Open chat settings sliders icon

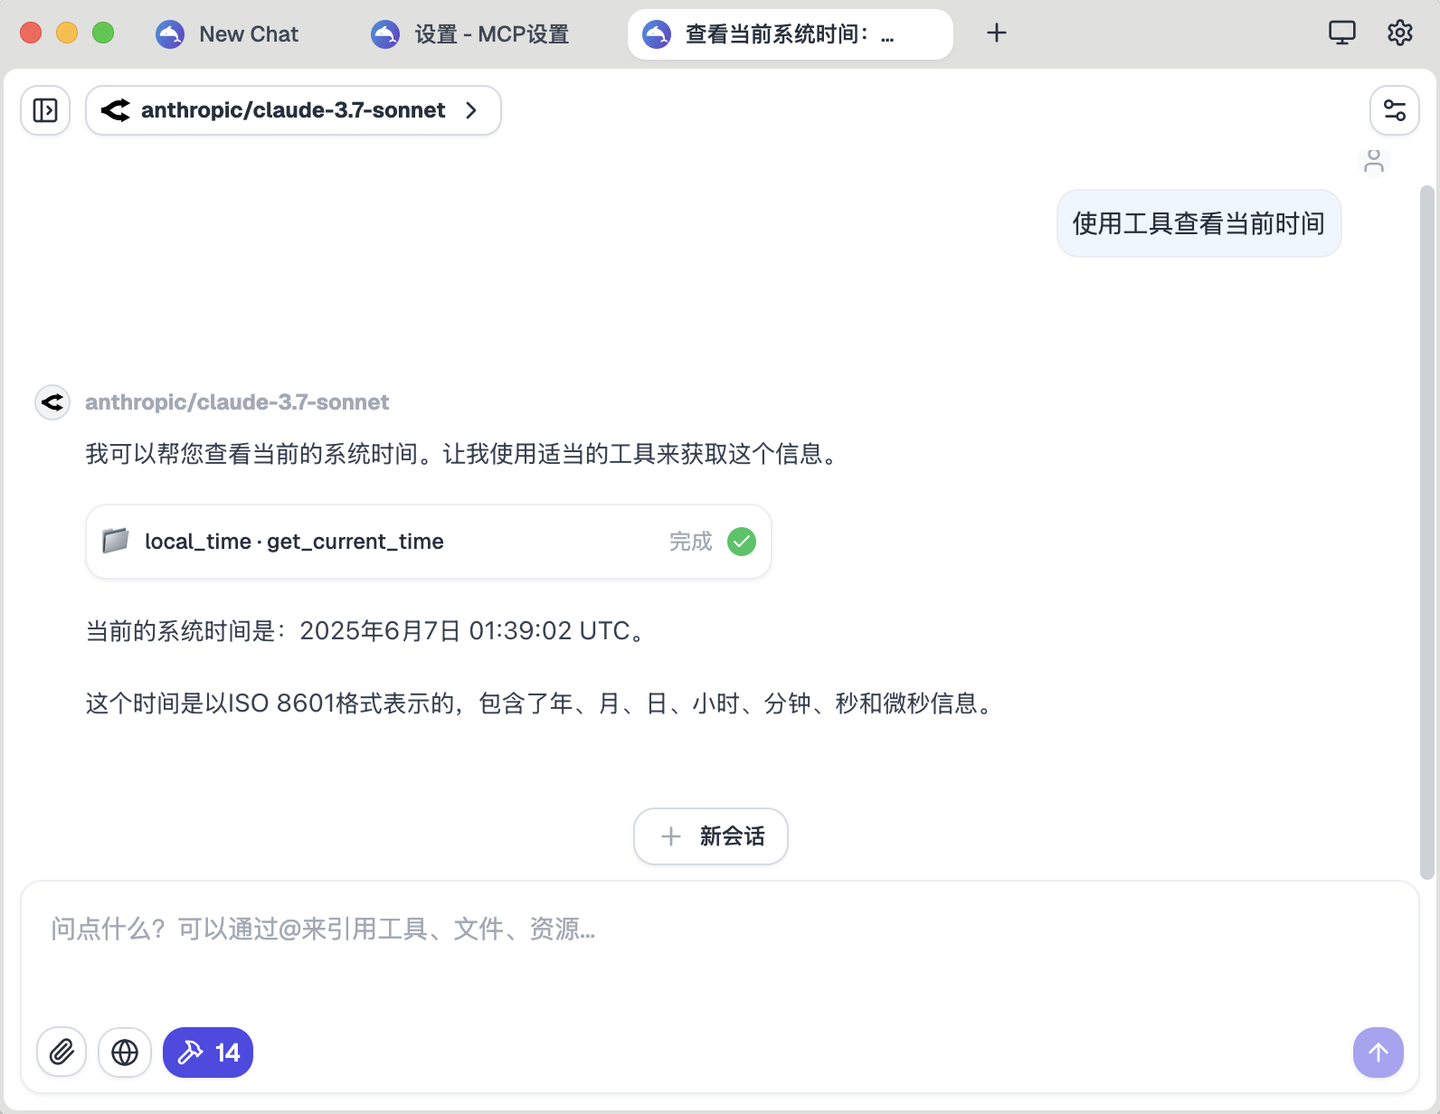[x=1394, y=110]
